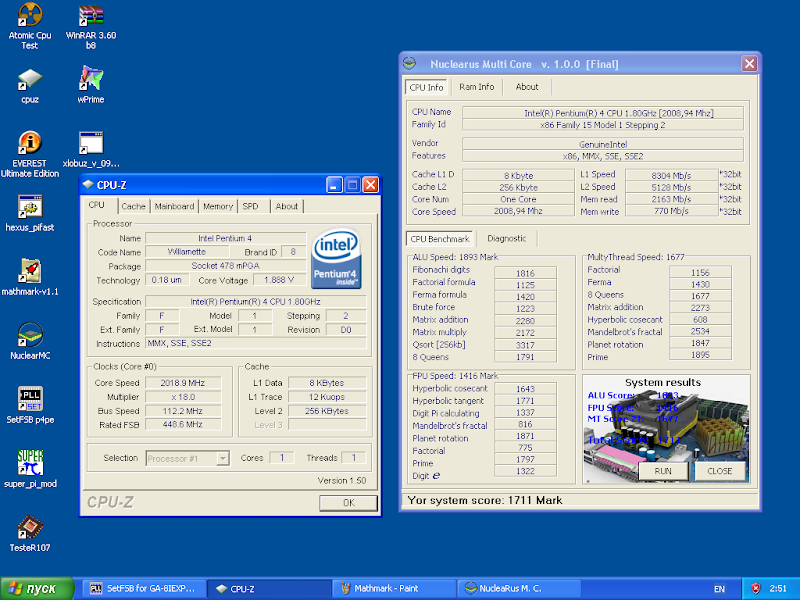The image size is (800, 600).
Task: Activate the NucleaRus M. C. taskbar item
Action: coord(519,589)
